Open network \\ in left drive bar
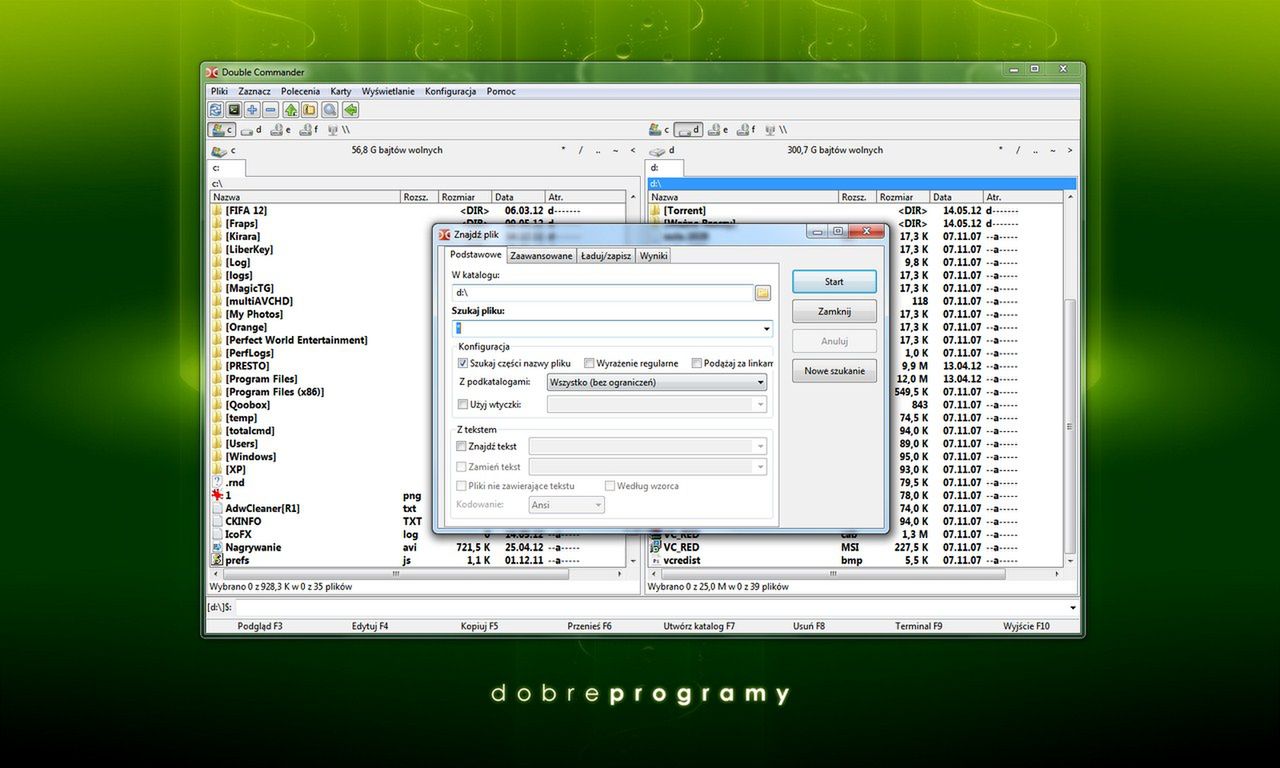This screenshot has height=768, width=1280. [x=339, y=130]
